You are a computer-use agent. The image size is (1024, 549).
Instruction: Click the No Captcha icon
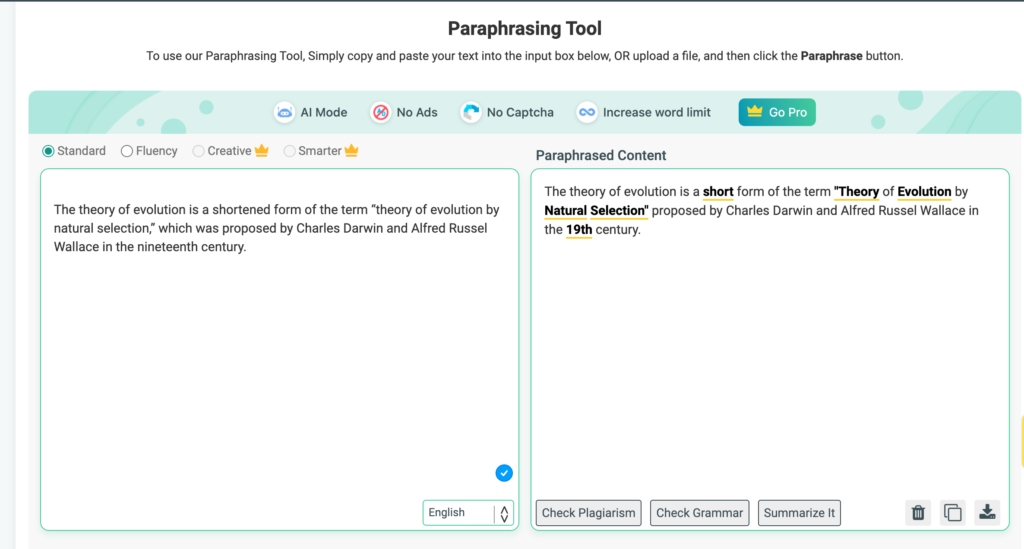pyautogui.click(x=471, y=112)
